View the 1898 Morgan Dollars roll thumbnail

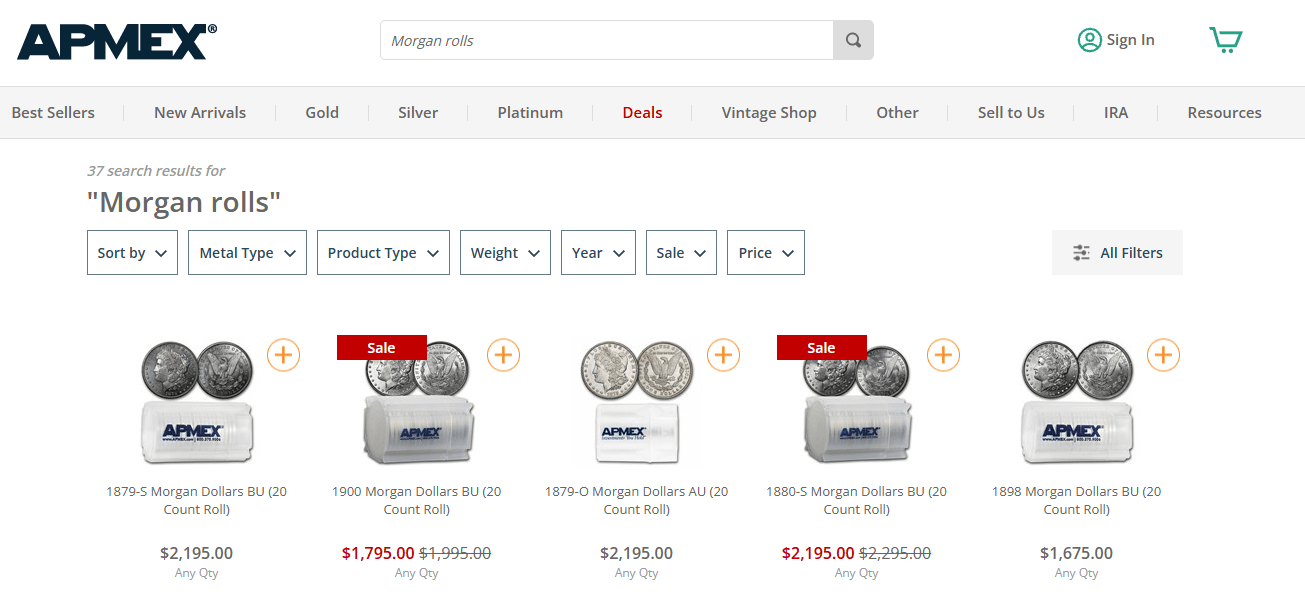tap(1077, 402)
